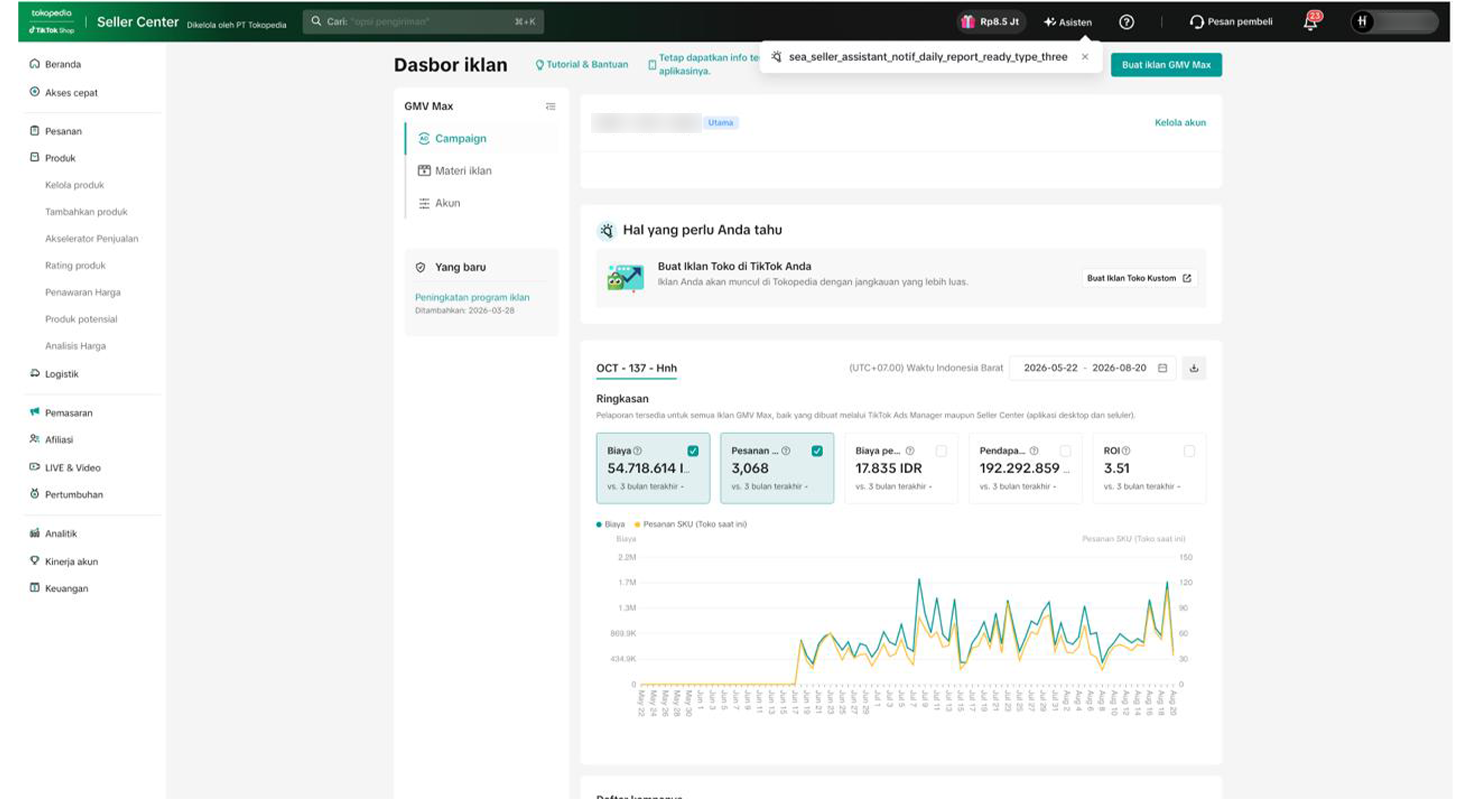Check the Biaya pe... metric checkbox
The height and width of the screenshot is (799, 1471).
click(941, 451)
